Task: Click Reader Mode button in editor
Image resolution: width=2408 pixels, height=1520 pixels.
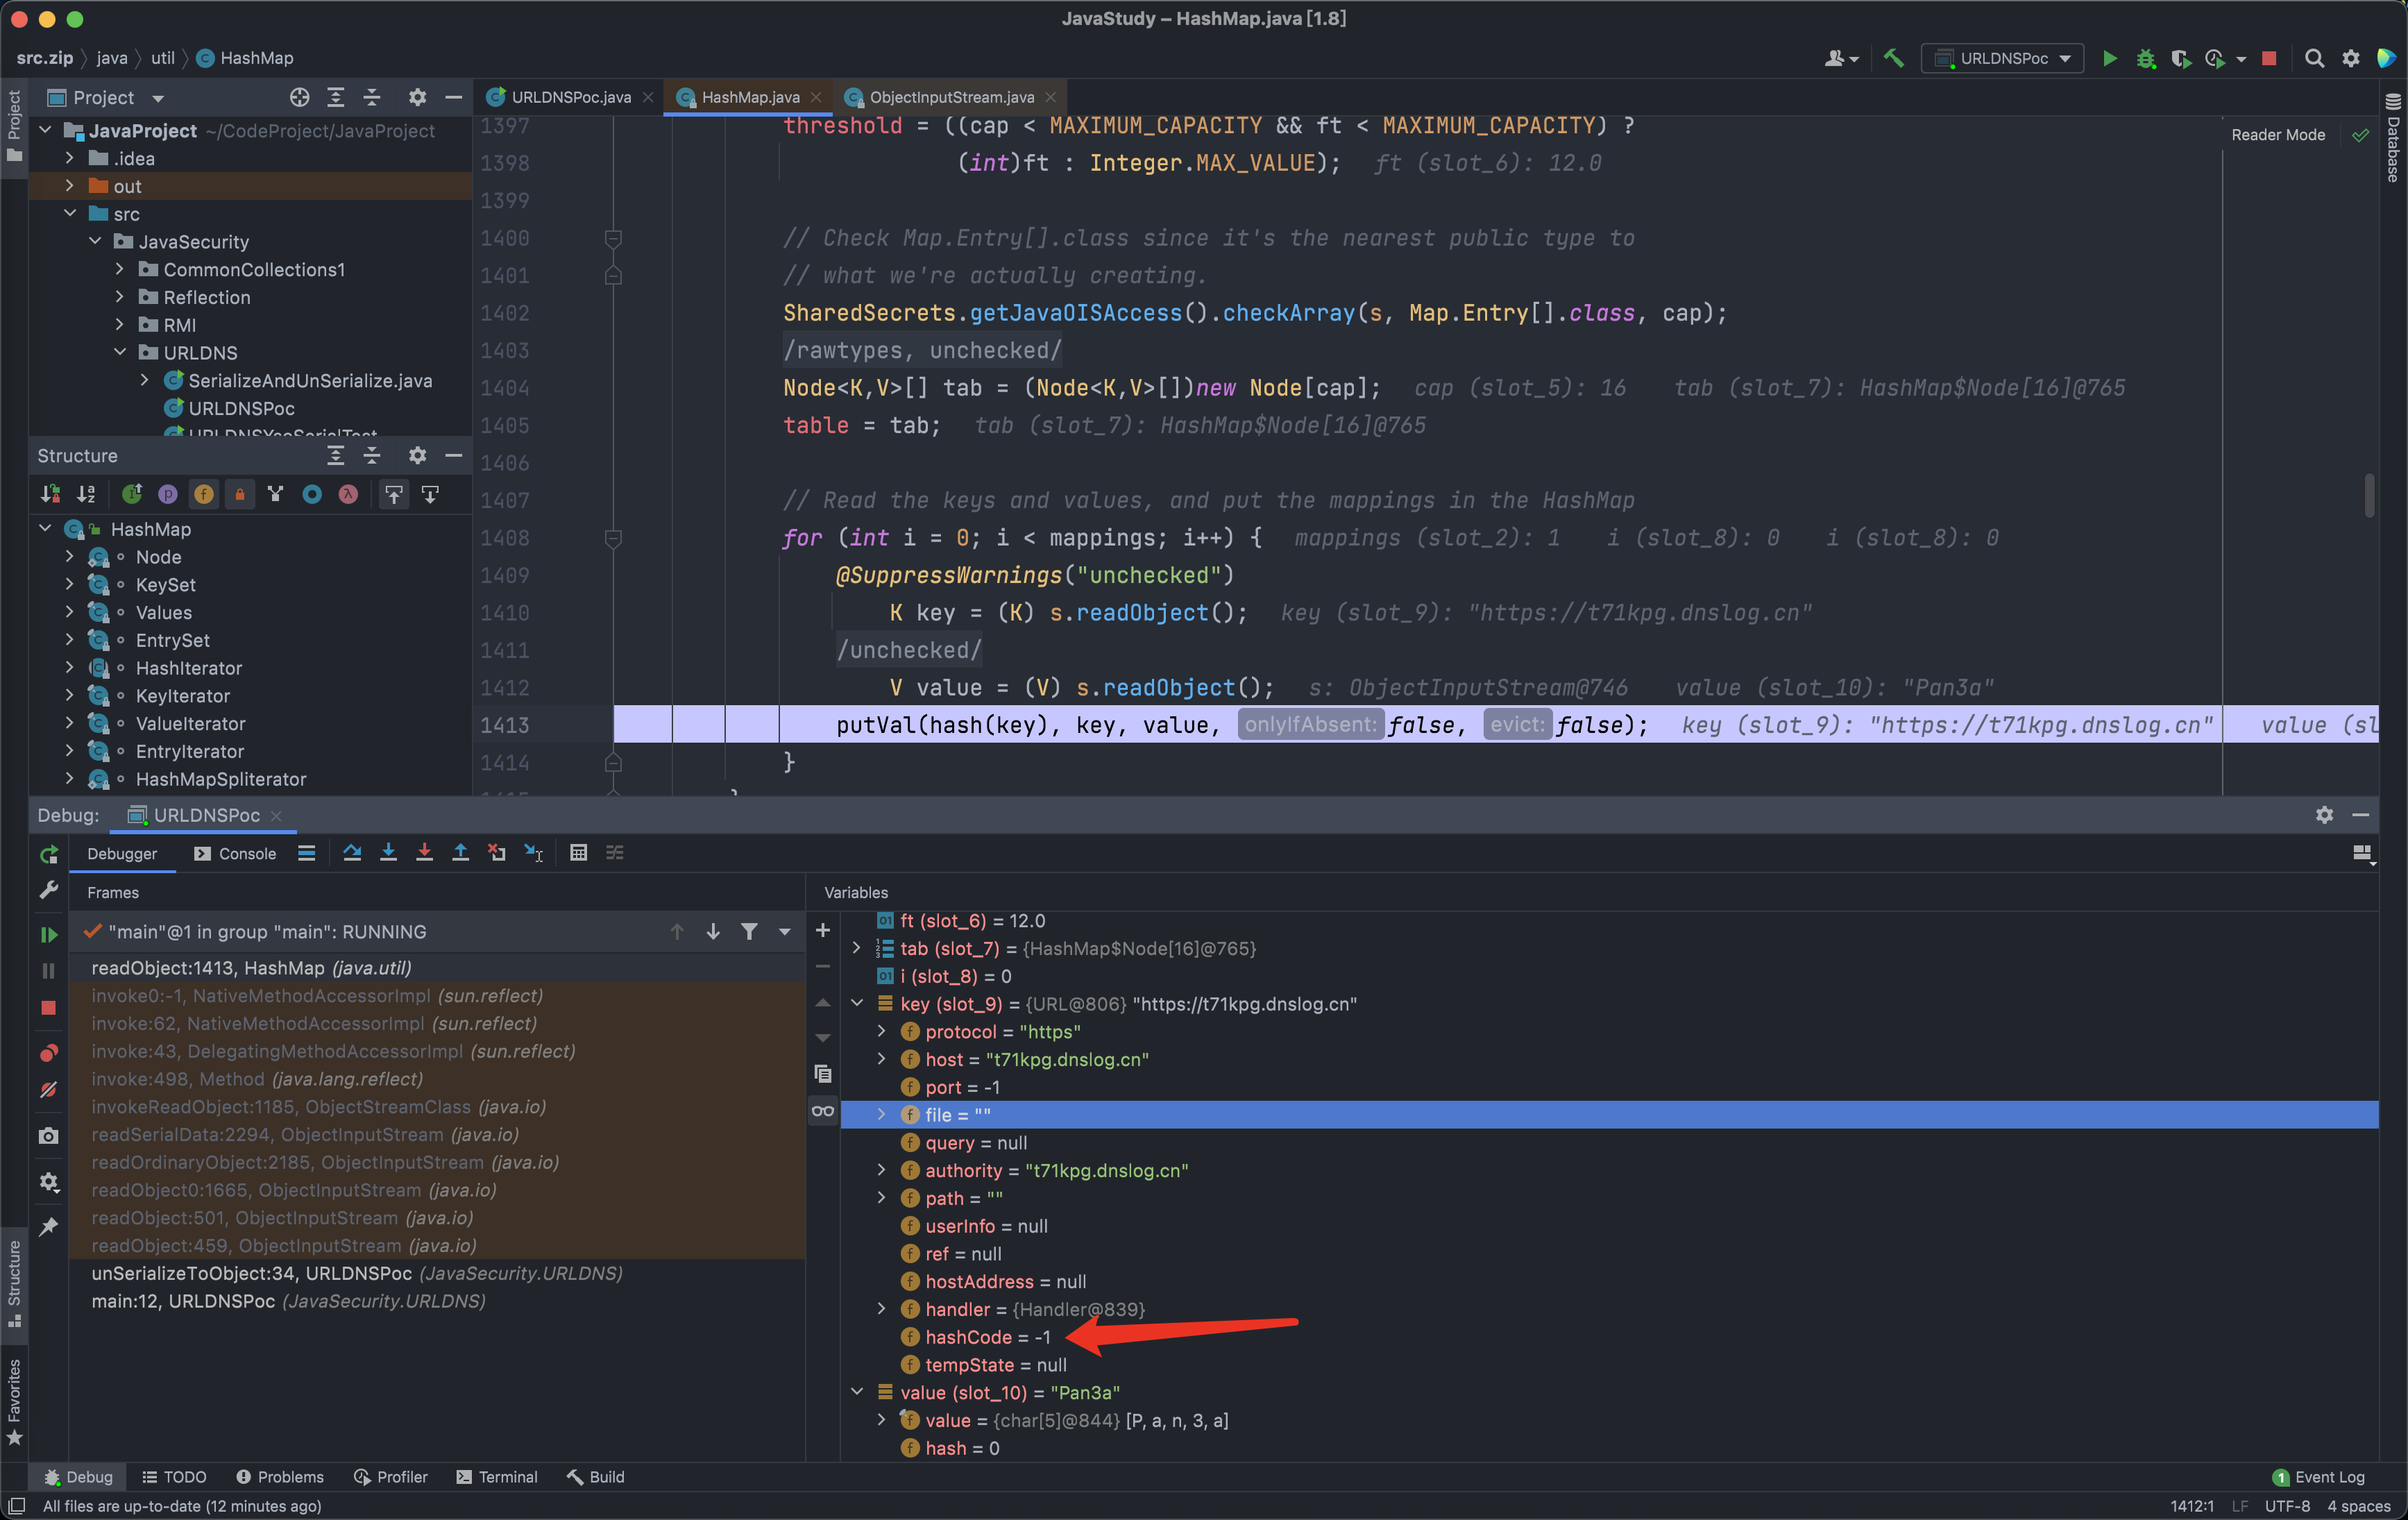Action: [2278, 135]
